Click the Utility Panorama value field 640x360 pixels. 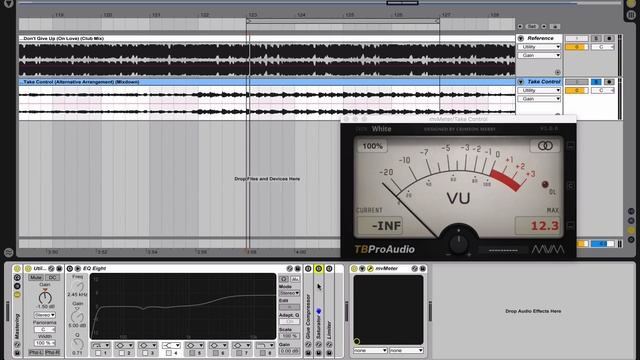tap(44, 329)
